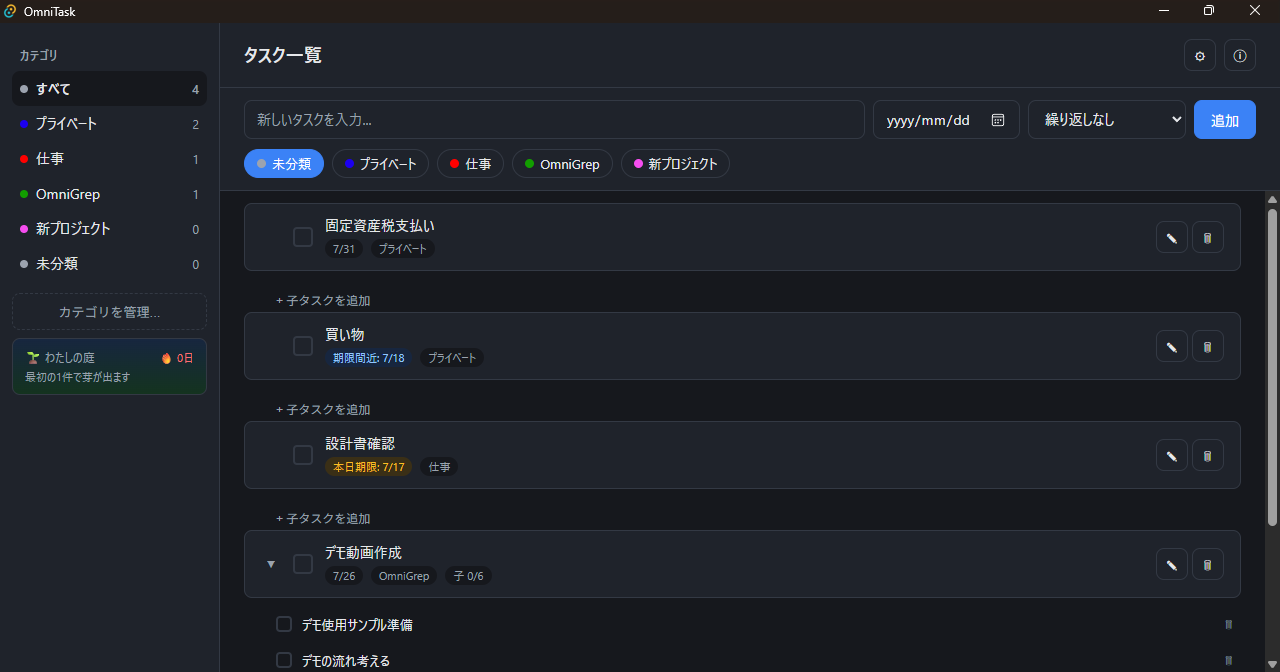Delete subtask デモの流れ考える via its icon
This screenshot has width=1280, height=672.
point(1229,661)
